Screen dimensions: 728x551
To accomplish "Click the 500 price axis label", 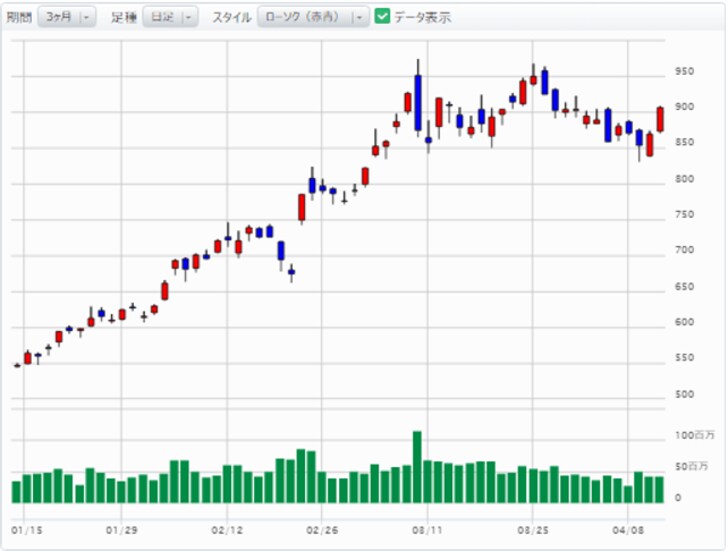I will [685, 394].
